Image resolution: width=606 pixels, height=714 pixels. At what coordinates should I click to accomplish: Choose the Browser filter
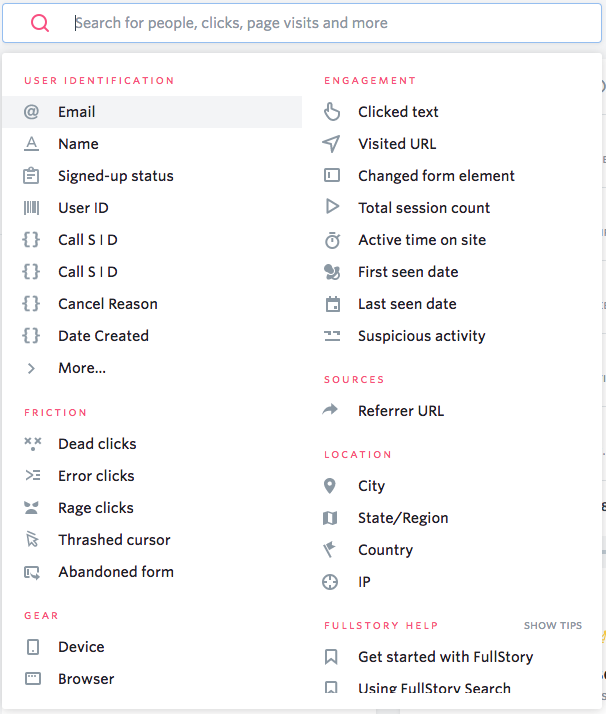86,679
